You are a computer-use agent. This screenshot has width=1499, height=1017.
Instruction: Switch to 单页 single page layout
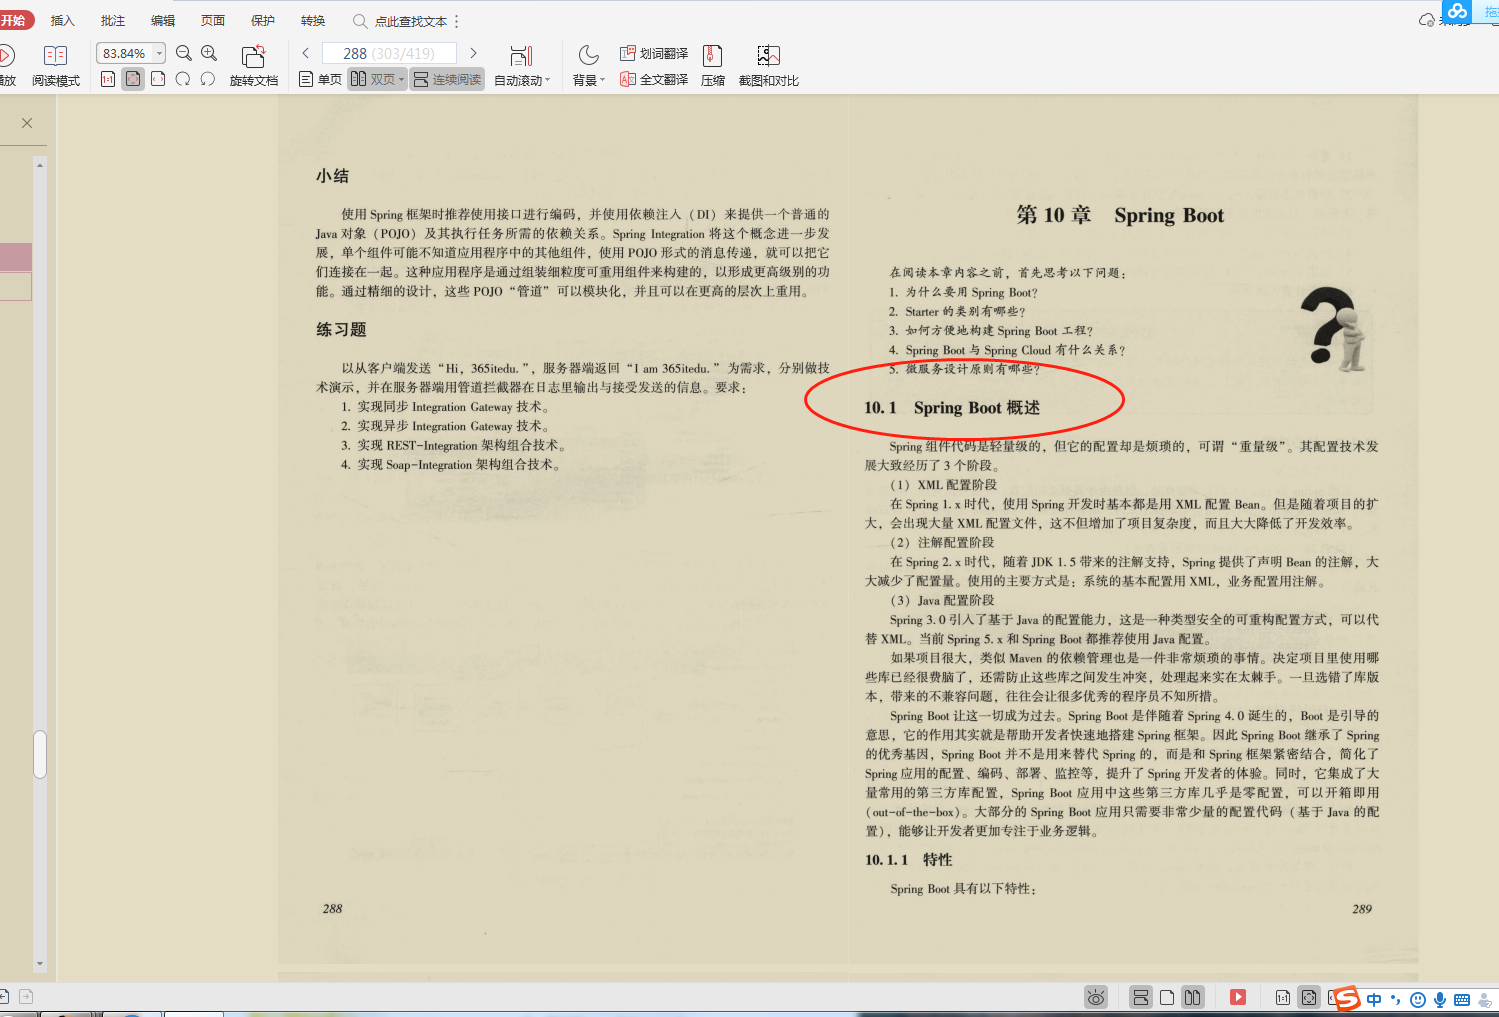click(320, 79)
